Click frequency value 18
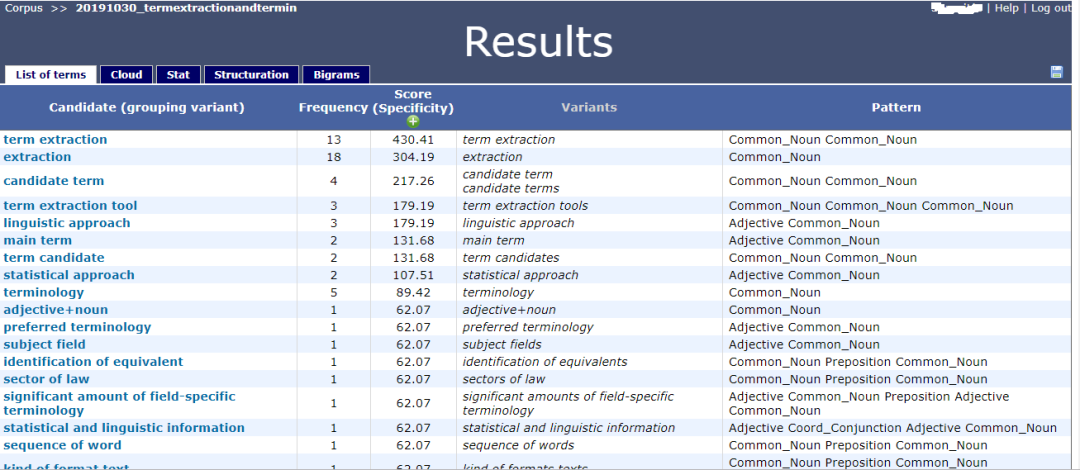 pyautogui.click(x=333, y=156)
